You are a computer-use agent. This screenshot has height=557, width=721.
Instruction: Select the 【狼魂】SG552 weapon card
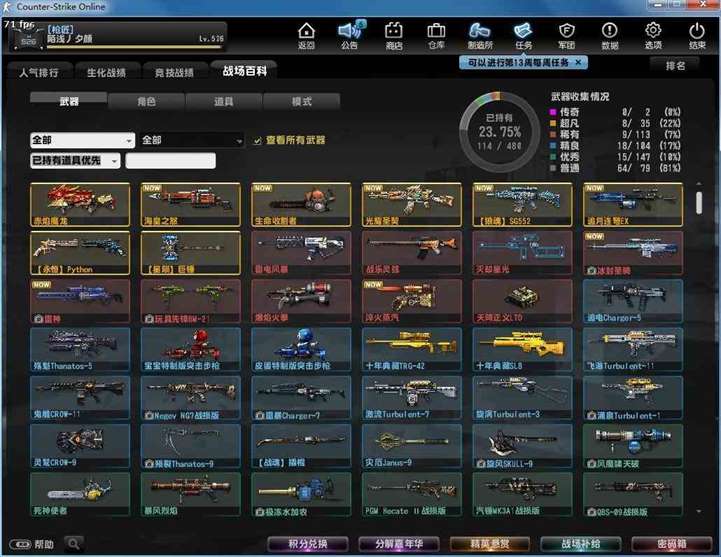click(522, 204)
